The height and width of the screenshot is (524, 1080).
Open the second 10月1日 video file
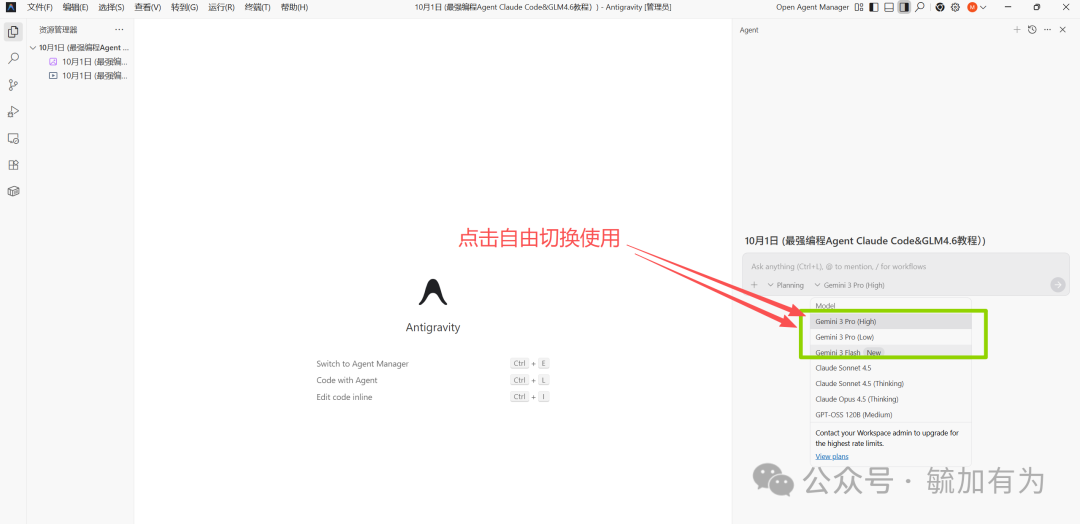(x=88, y=75)
